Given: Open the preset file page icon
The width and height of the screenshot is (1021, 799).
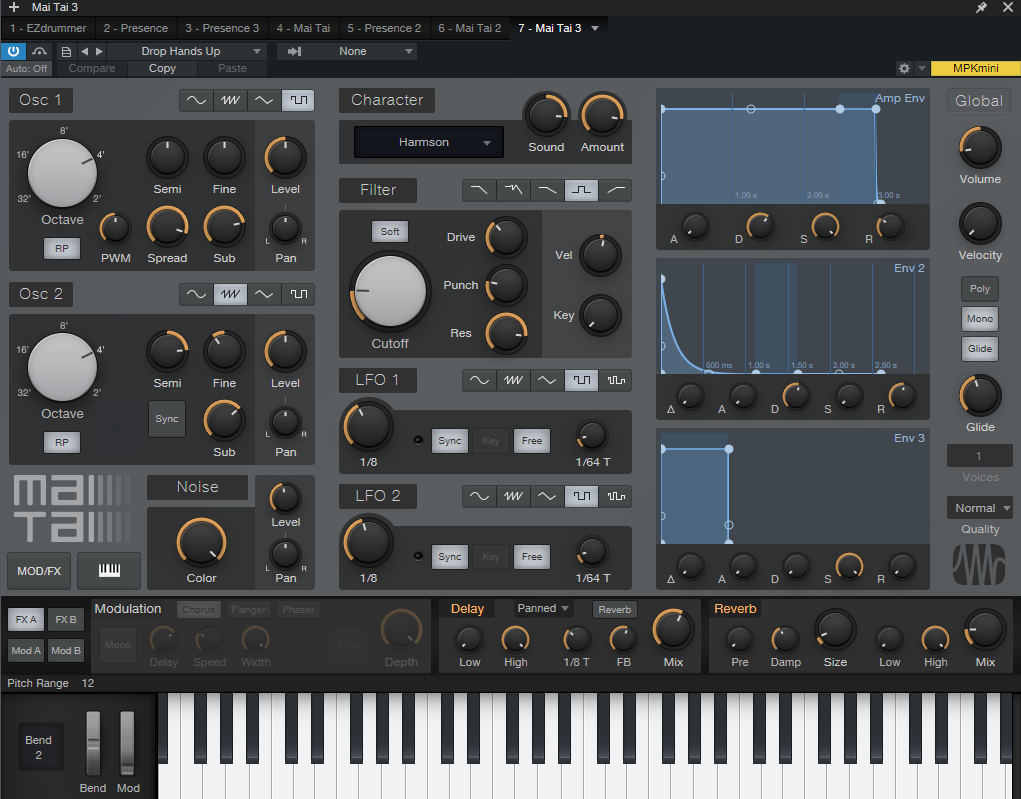Looking at the screenshot, I should (66, 51).
